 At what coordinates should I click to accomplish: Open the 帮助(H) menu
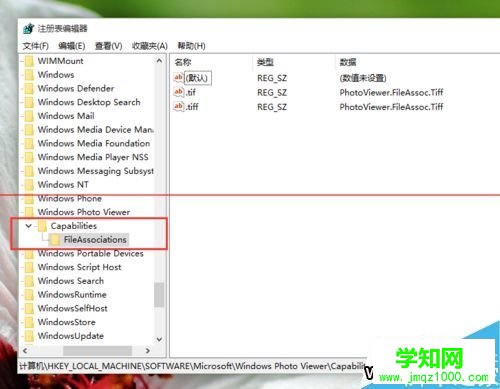[191, 46]
